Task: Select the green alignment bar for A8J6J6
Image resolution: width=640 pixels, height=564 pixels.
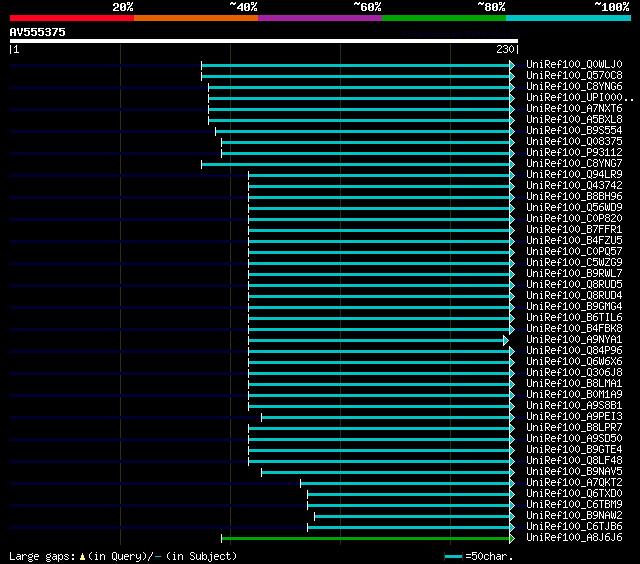Action: (365, 539)
